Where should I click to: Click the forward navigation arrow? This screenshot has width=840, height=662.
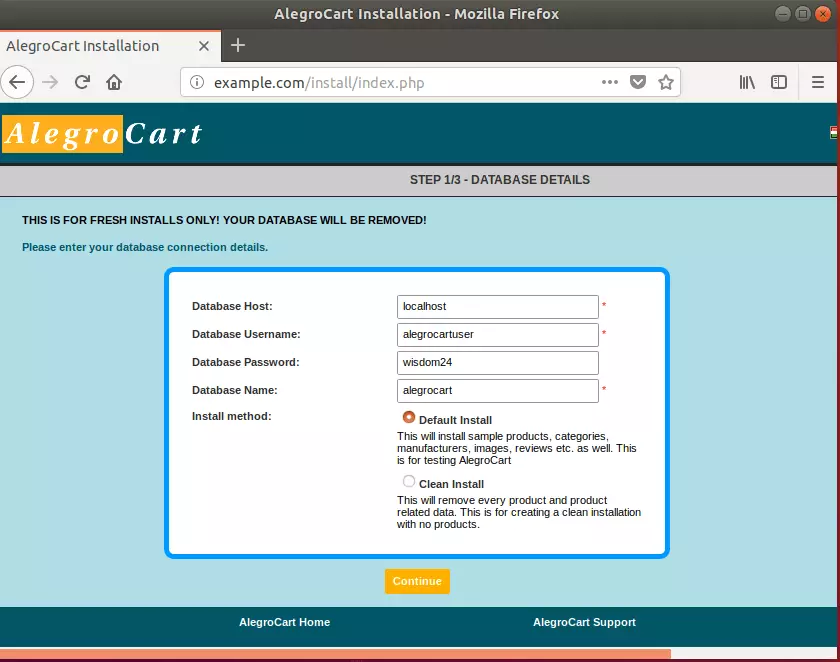point(50,82)
